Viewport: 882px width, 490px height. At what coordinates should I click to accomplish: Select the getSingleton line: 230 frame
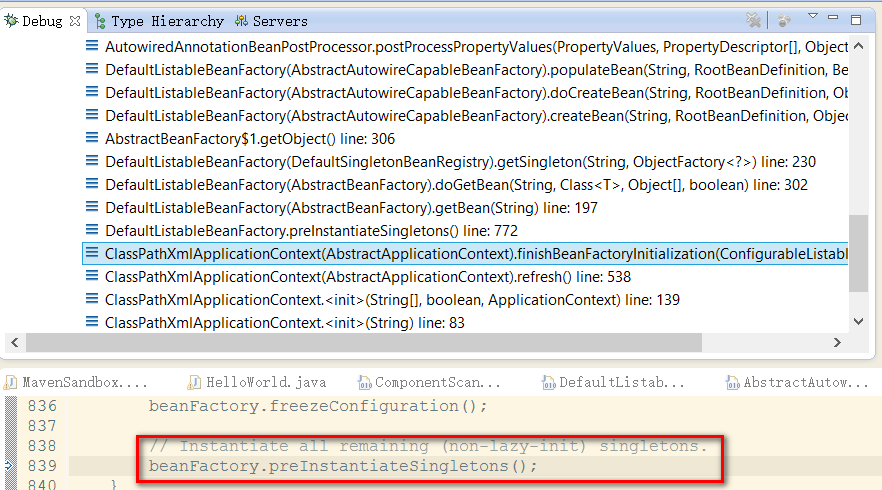click(460, 162)
